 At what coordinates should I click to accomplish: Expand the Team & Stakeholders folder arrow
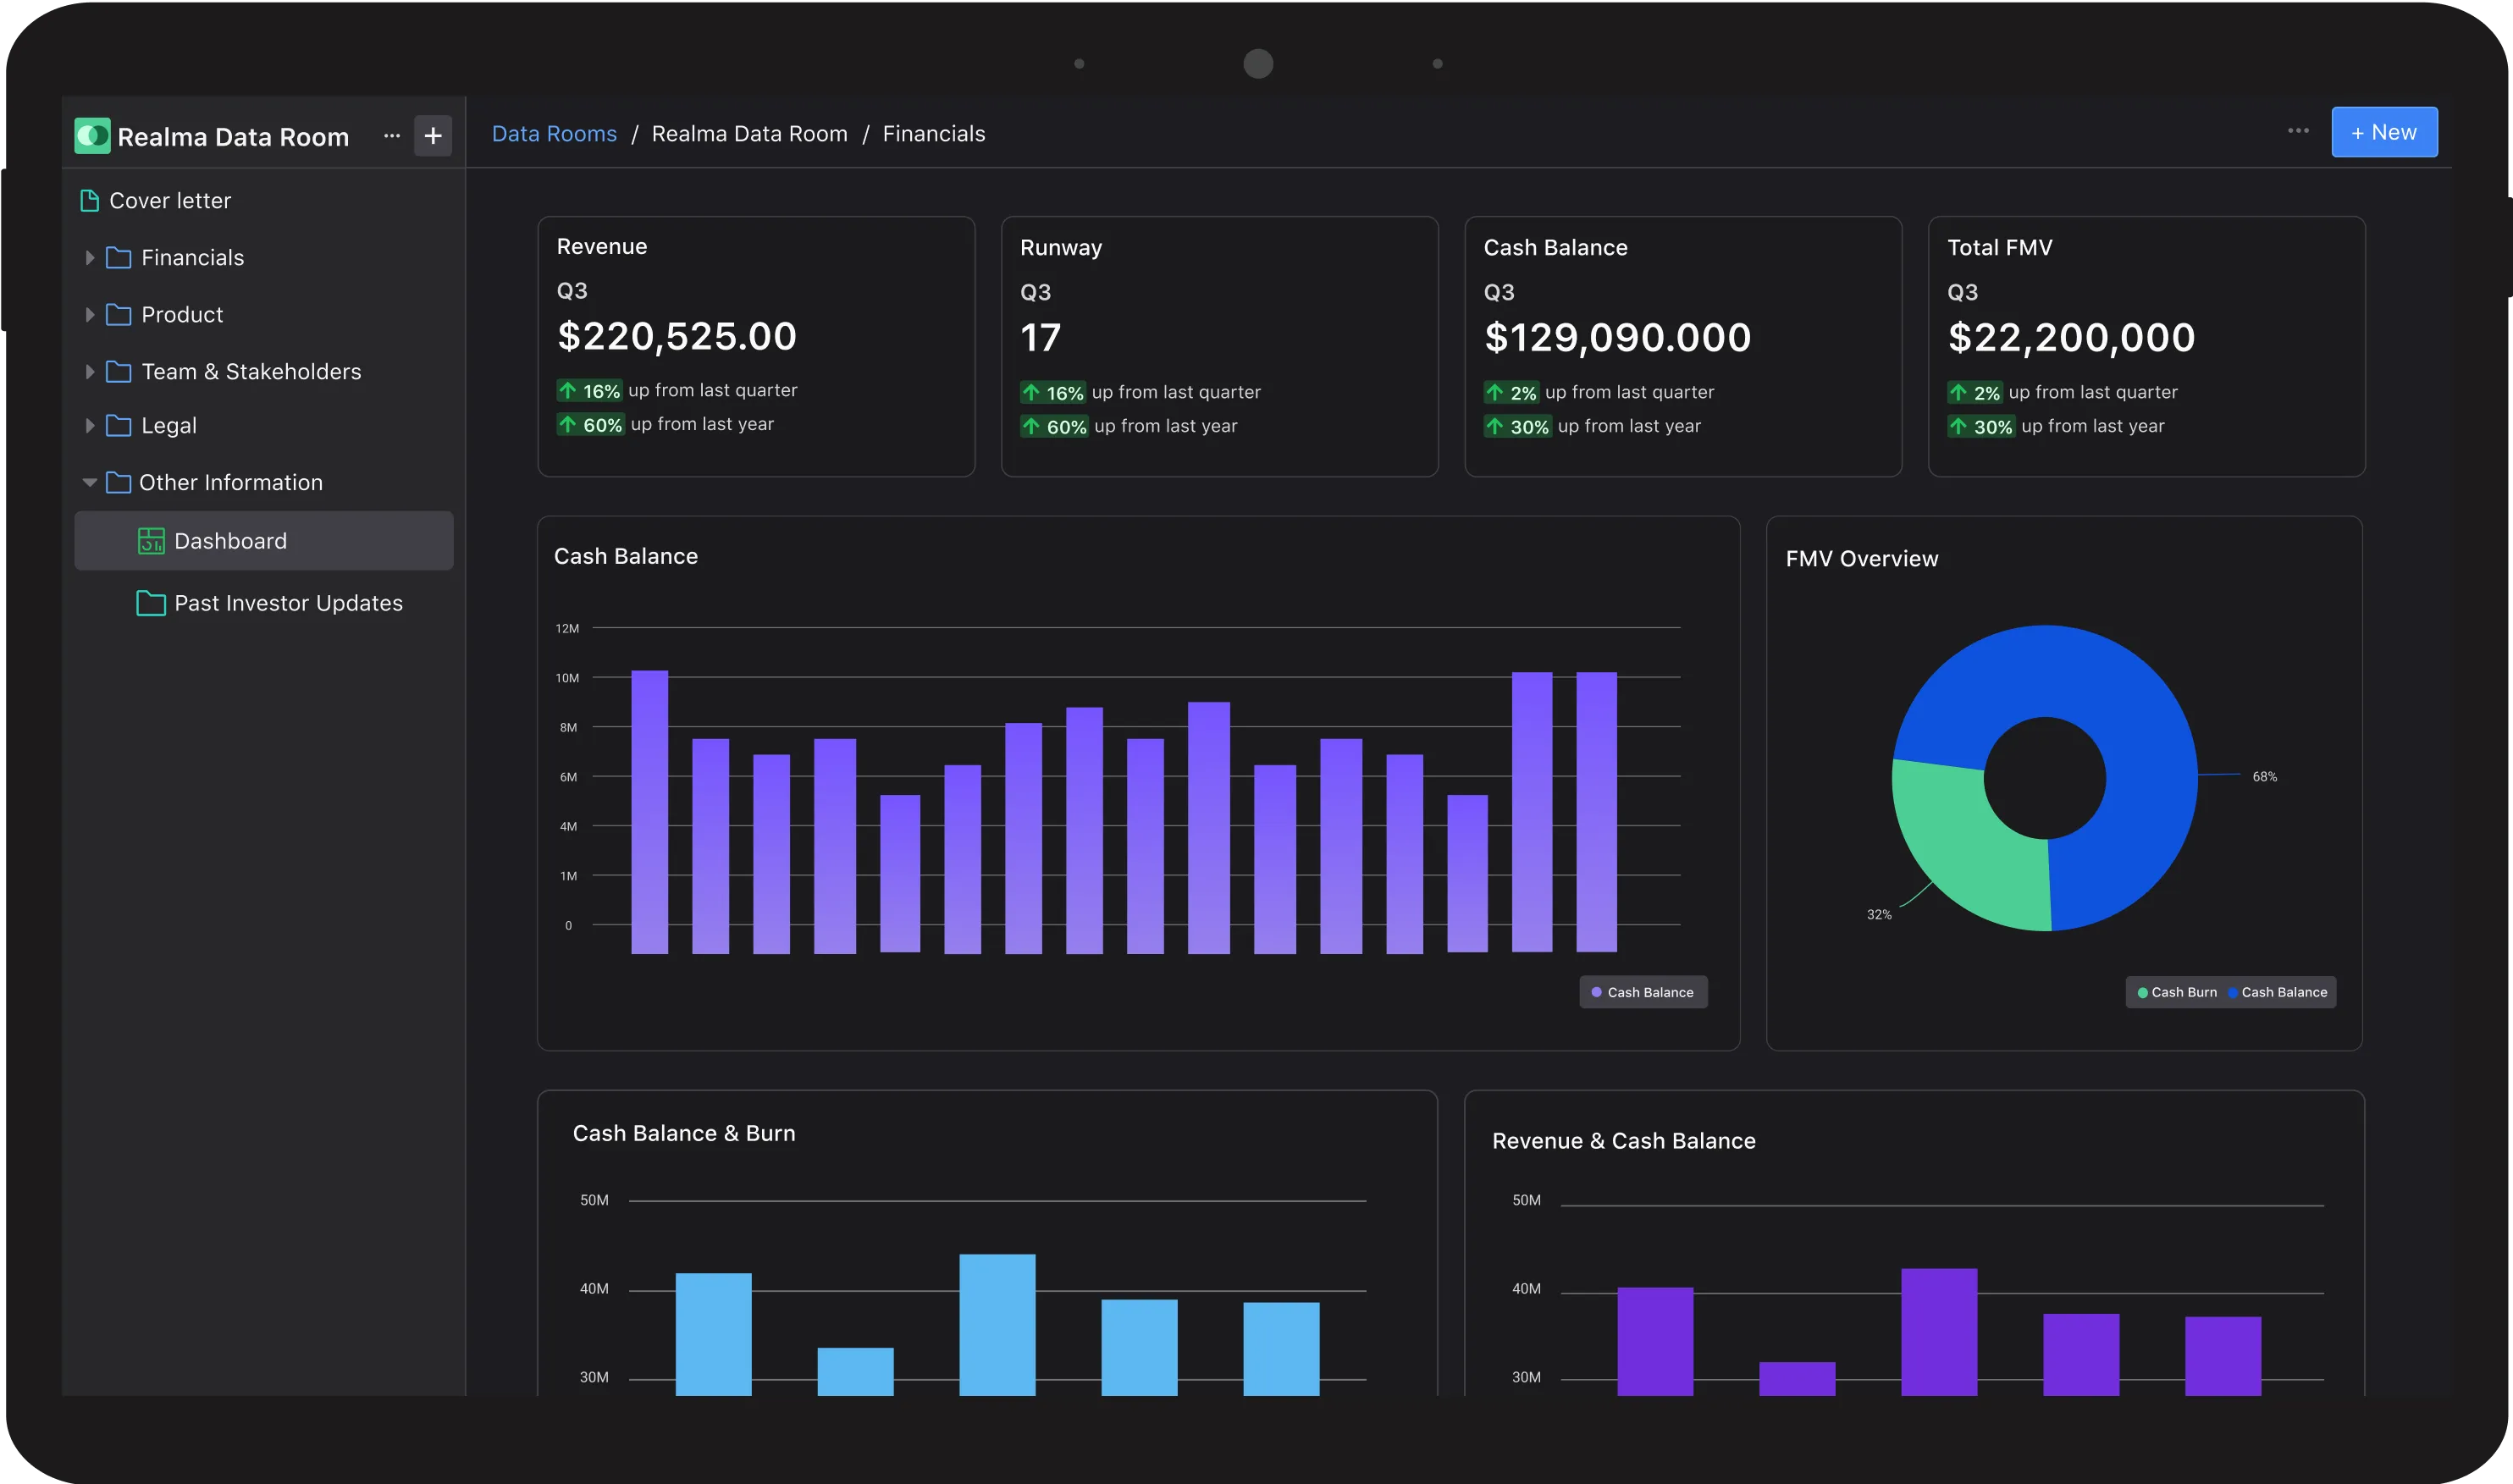tap(90, 372)
